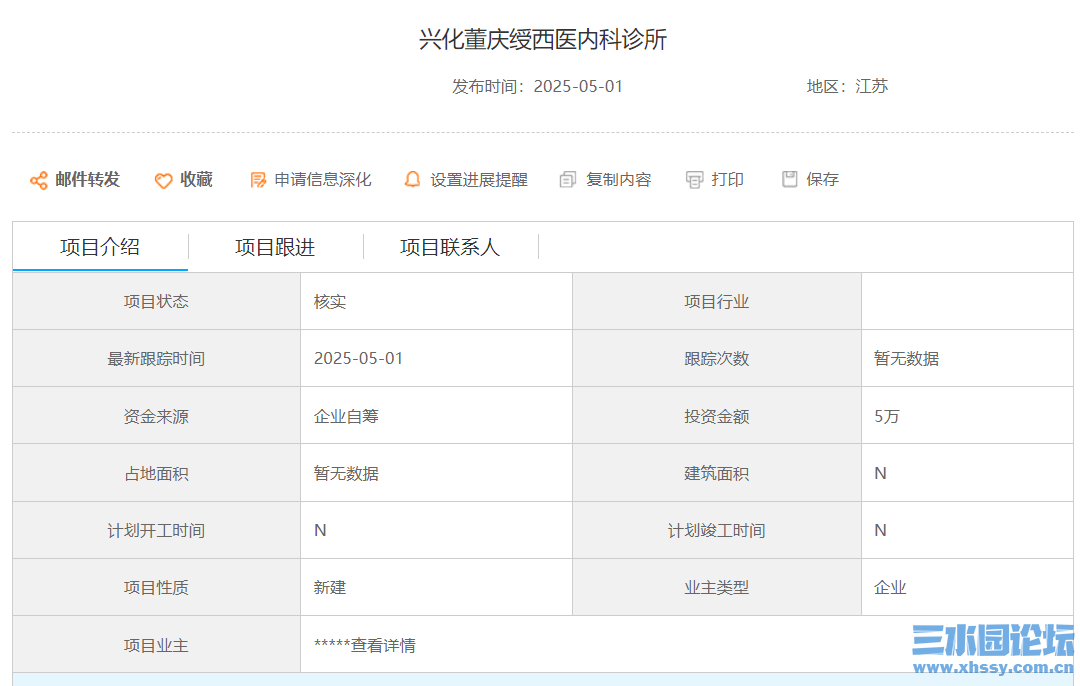
Task: Forward via the 邮件转发 link
Action: (87, 180)
